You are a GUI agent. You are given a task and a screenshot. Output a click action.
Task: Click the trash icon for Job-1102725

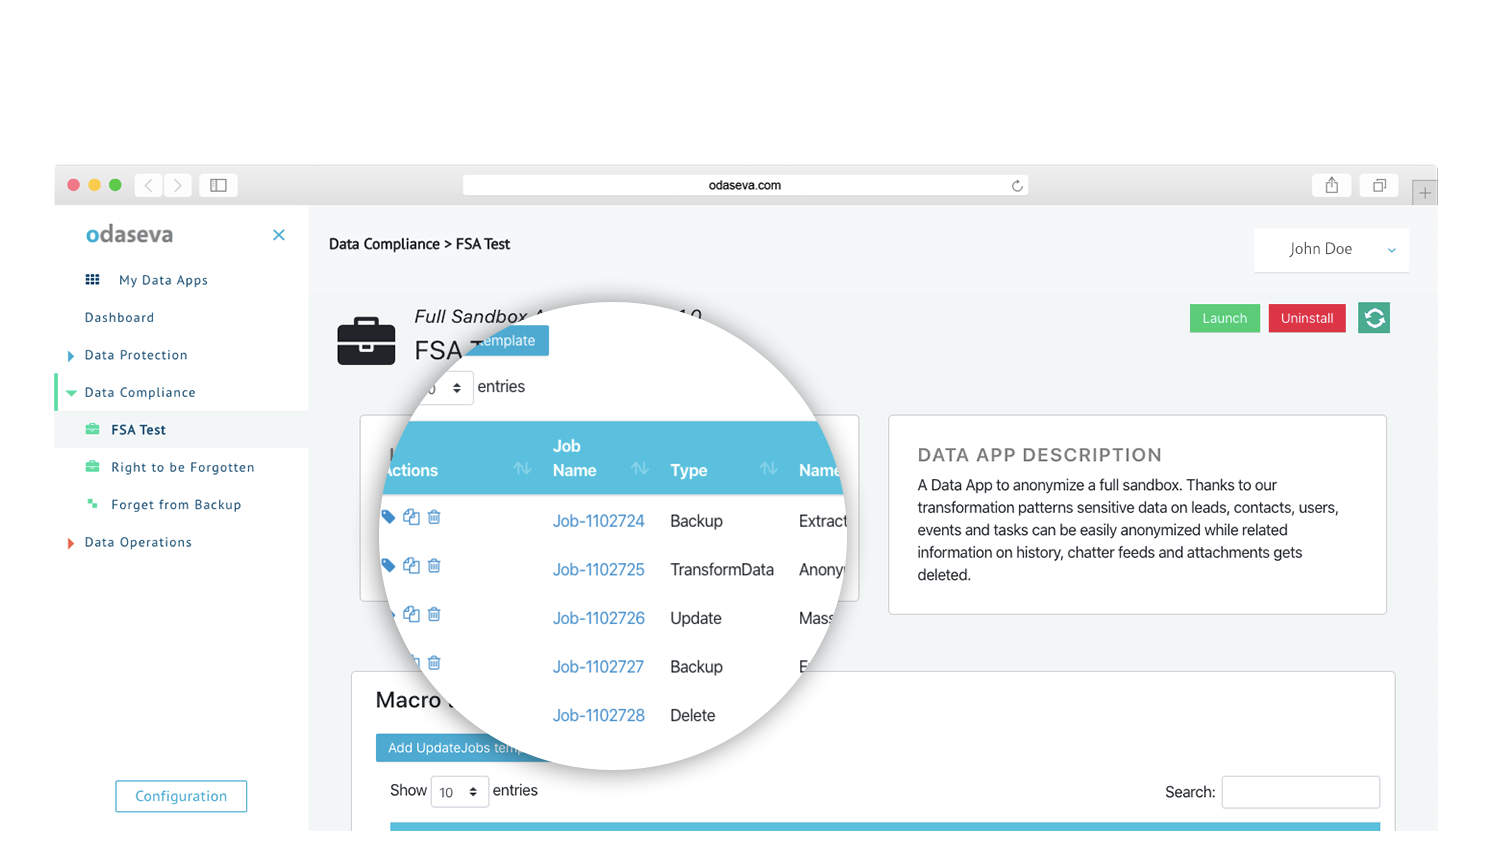(x=434, y=566)
